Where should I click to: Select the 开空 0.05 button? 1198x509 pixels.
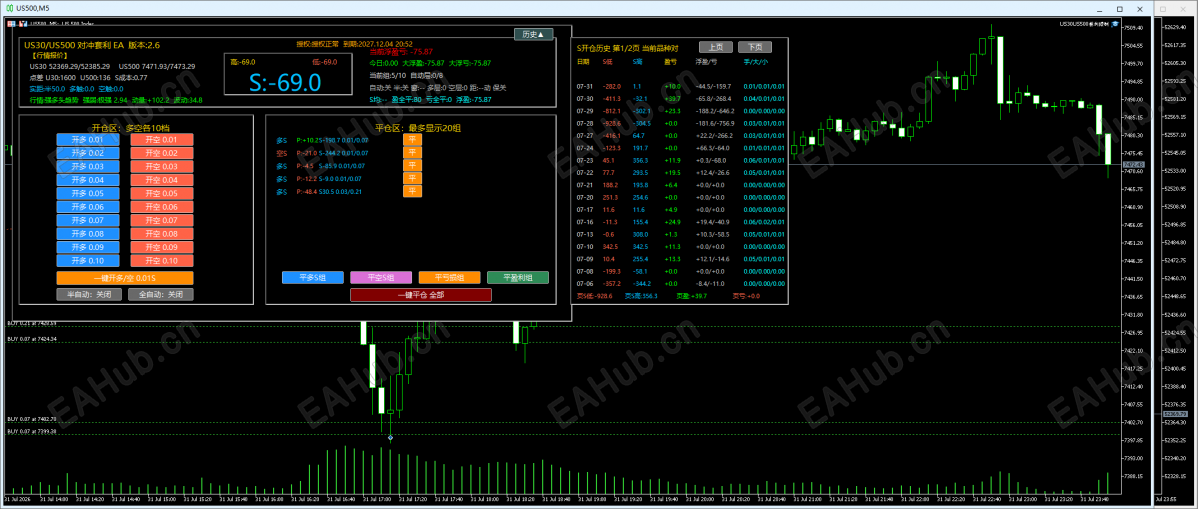[162, 193]
